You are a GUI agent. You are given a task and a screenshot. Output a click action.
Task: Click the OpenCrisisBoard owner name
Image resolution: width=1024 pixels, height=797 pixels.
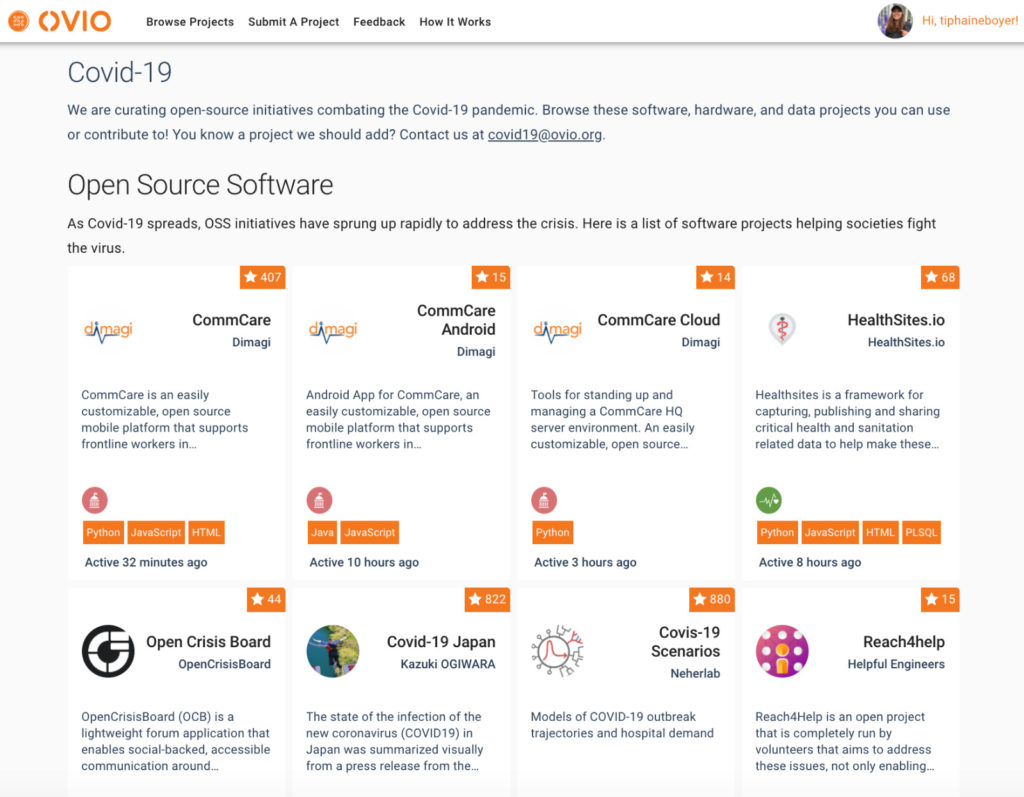[x=224, y=664]
